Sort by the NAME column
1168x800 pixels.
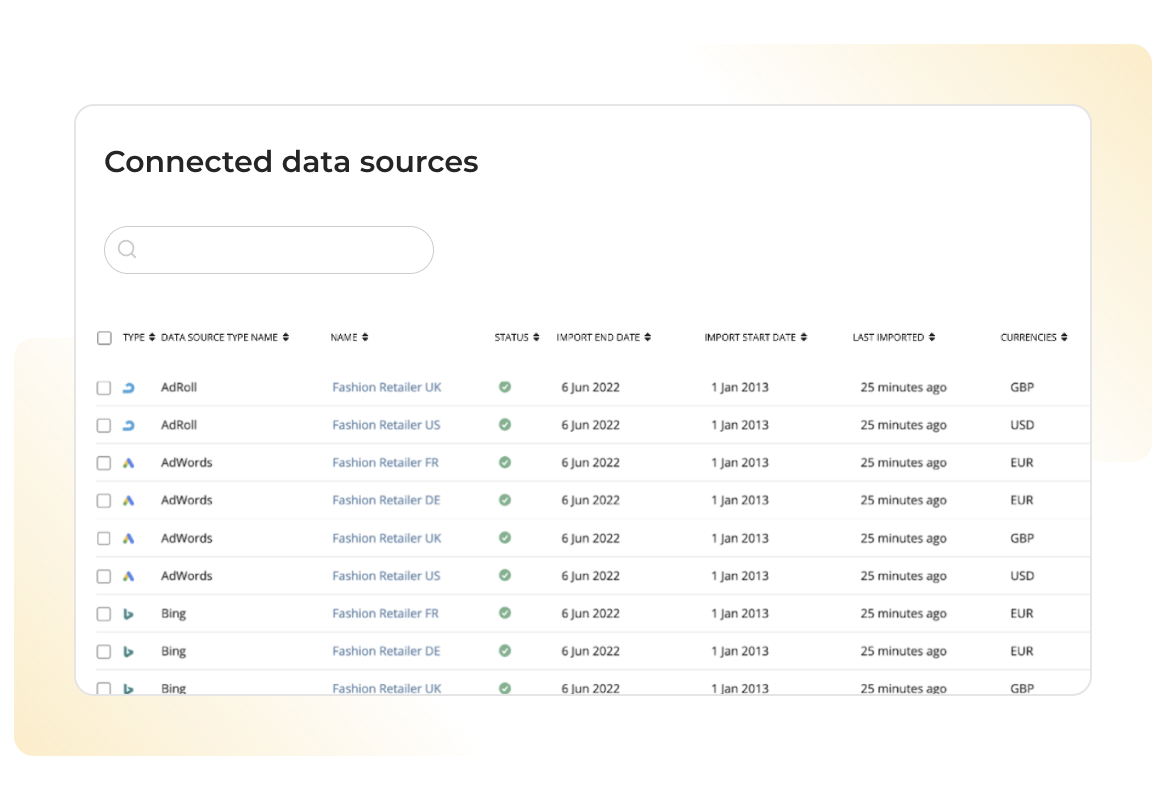pos(349,337)
